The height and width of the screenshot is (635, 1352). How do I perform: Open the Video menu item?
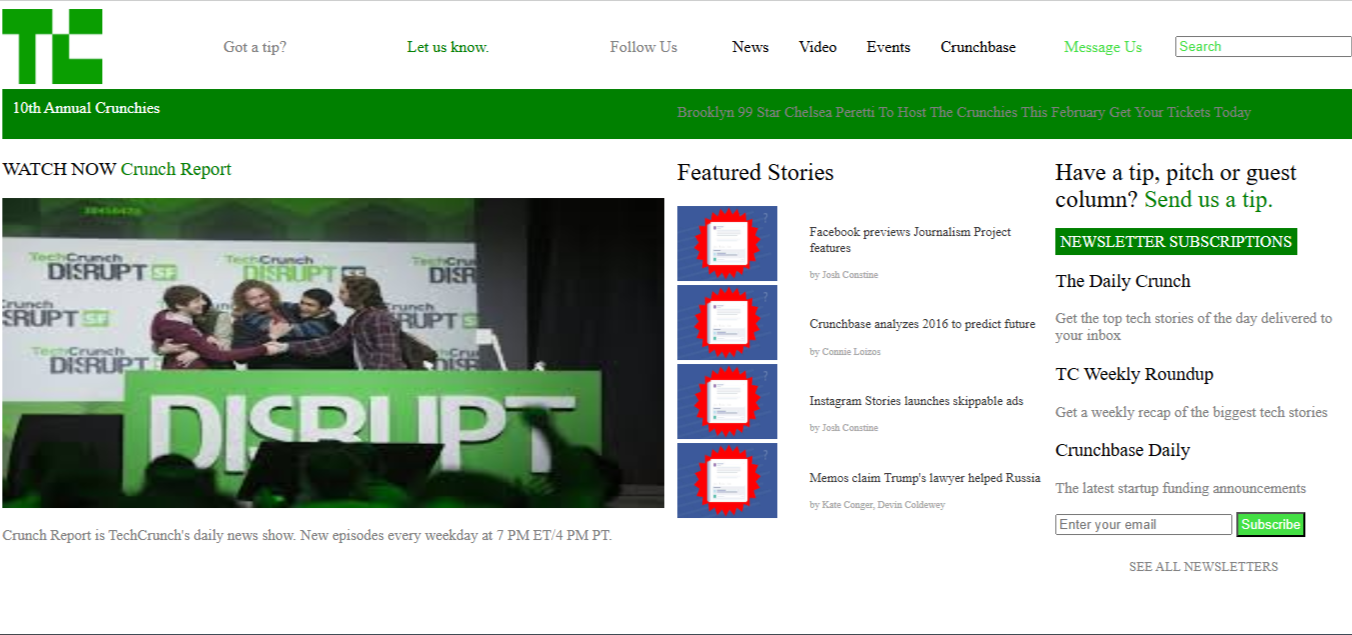tap(817, 47)
